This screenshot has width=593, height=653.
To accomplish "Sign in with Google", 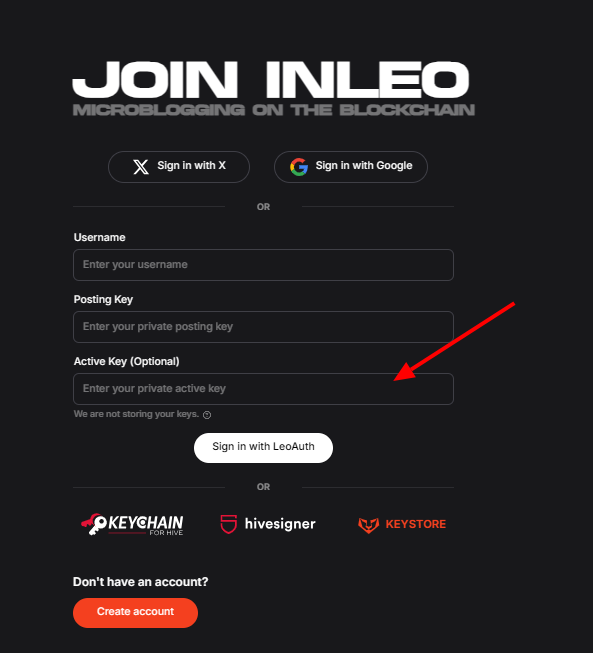I will (x=351, y=167).
